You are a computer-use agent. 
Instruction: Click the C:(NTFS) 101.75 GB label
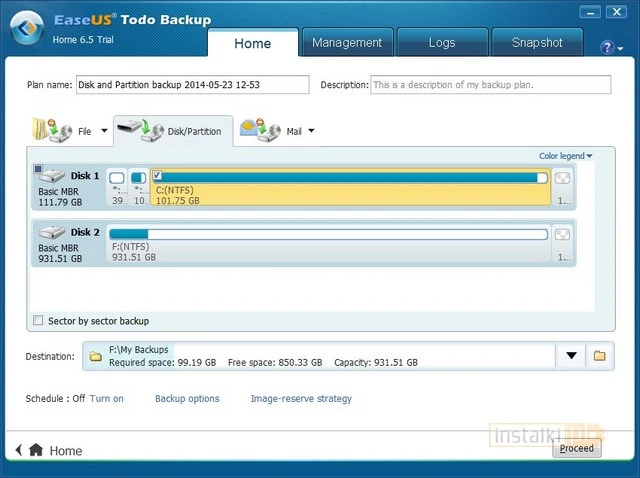178,195
